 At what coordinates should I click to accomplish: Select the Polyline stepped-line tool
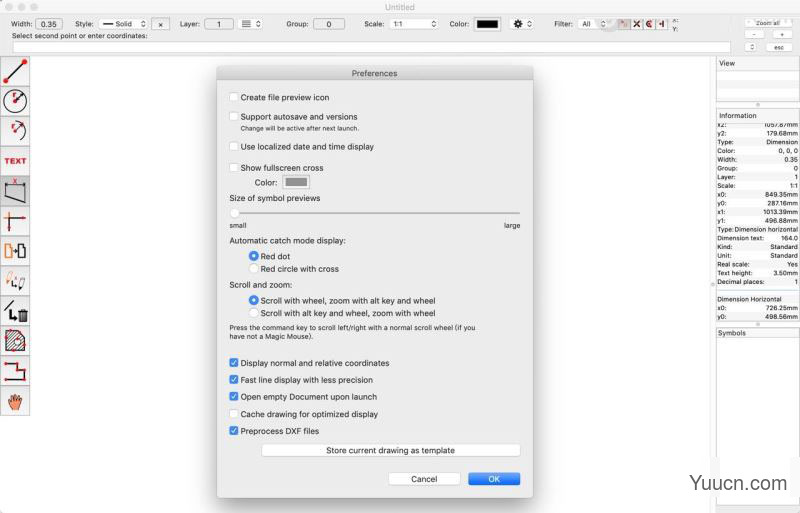point(15,371)
